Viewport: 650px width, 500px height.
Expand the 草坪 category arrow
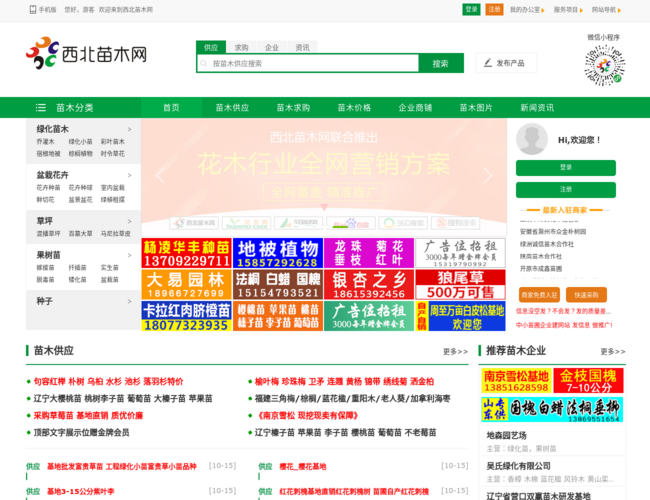coord(129,221)
